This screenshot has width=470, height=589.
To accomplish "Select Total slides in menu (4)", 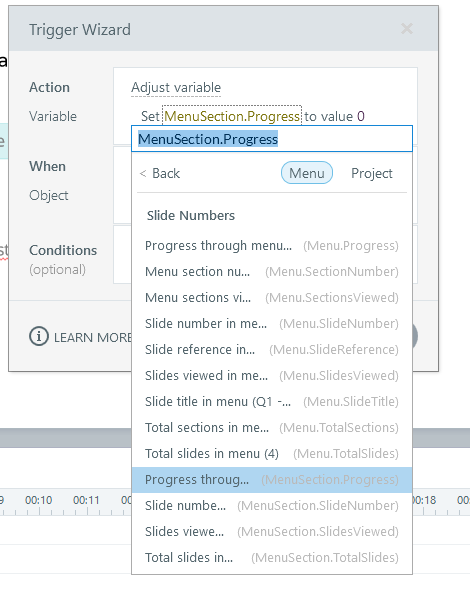I will (272, 454).
